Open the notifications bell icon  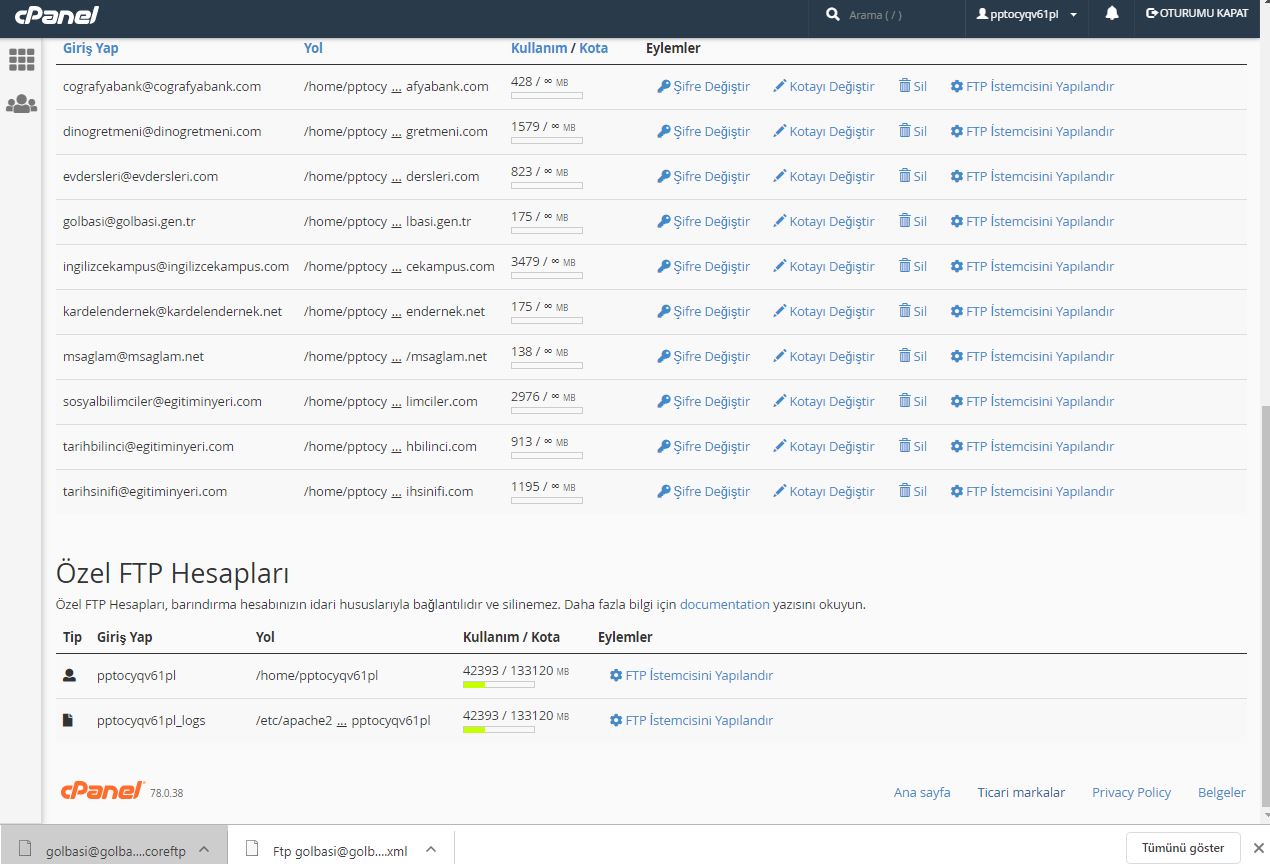coord(1112,15)
